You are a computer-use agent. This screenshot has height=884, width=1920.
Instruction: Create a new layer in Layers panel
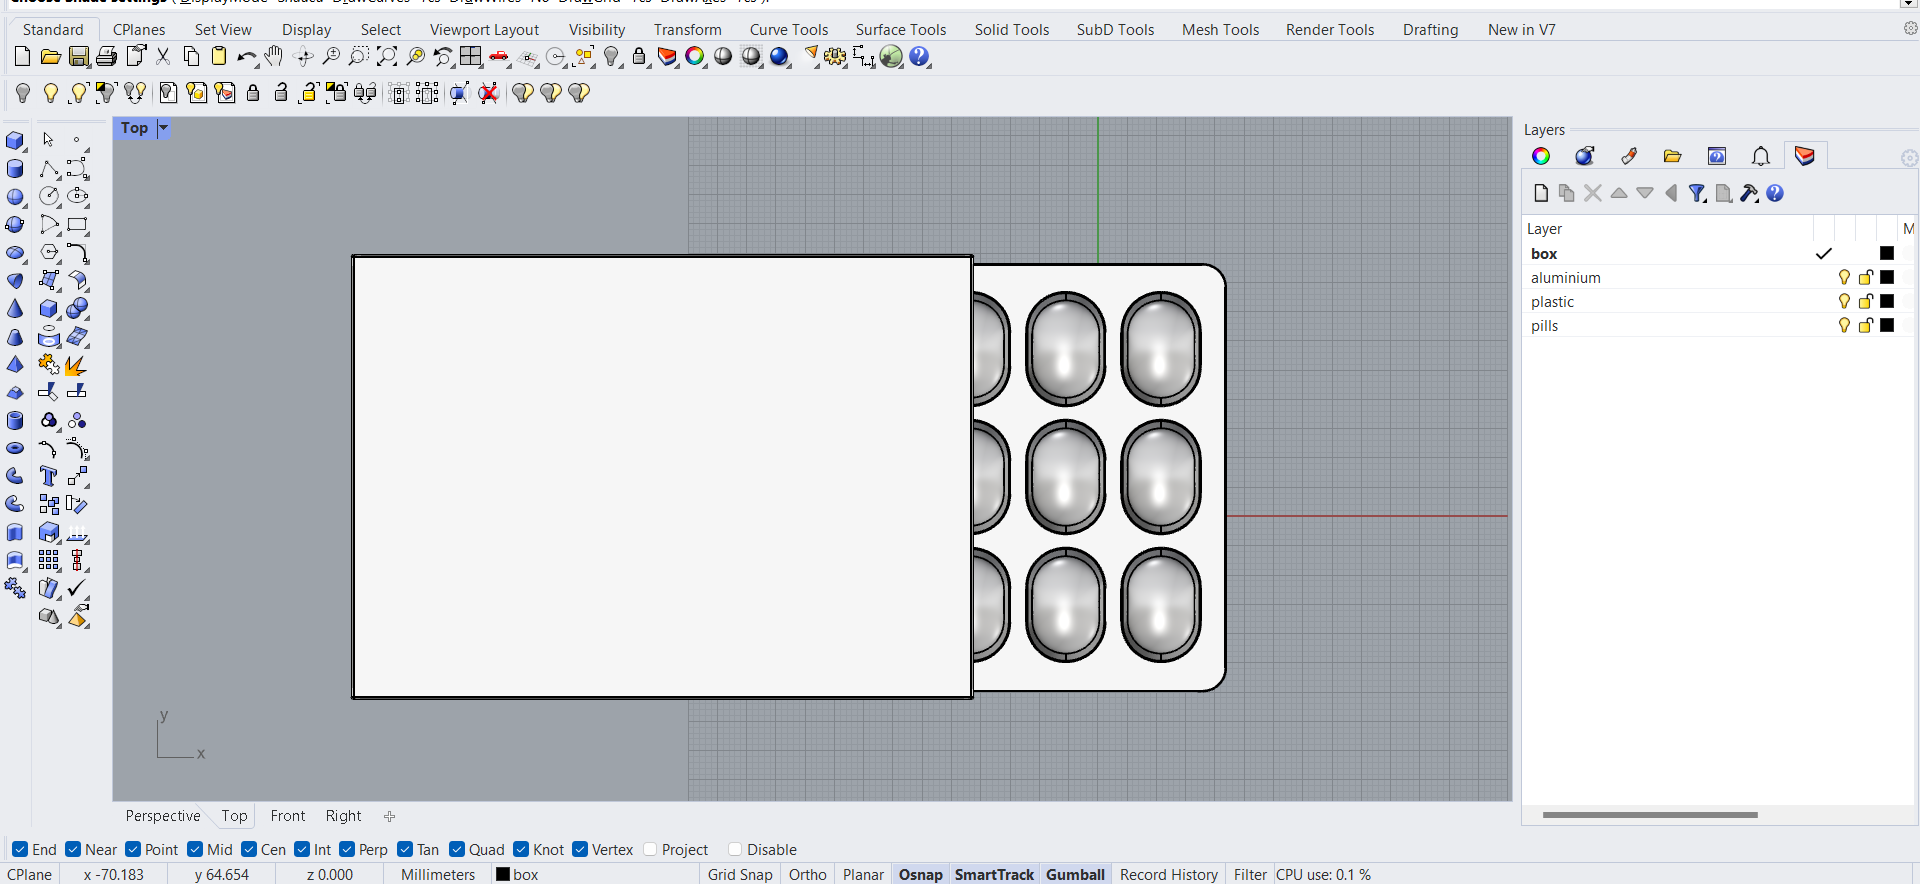[1541, 193]
